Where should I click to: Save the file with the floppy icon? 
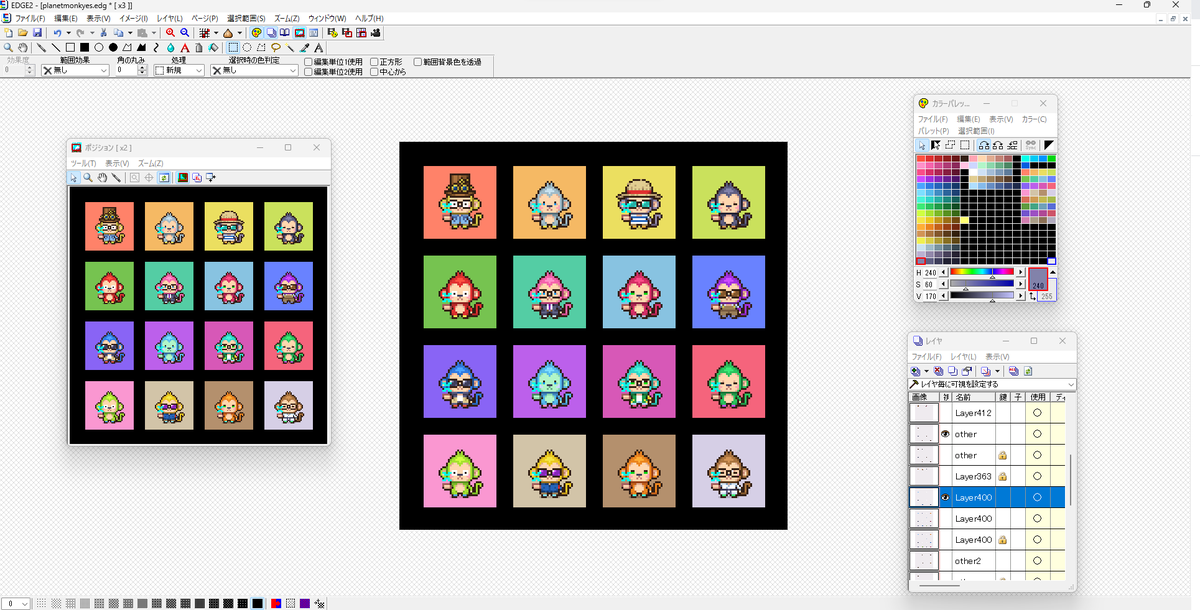click(37, 33)
